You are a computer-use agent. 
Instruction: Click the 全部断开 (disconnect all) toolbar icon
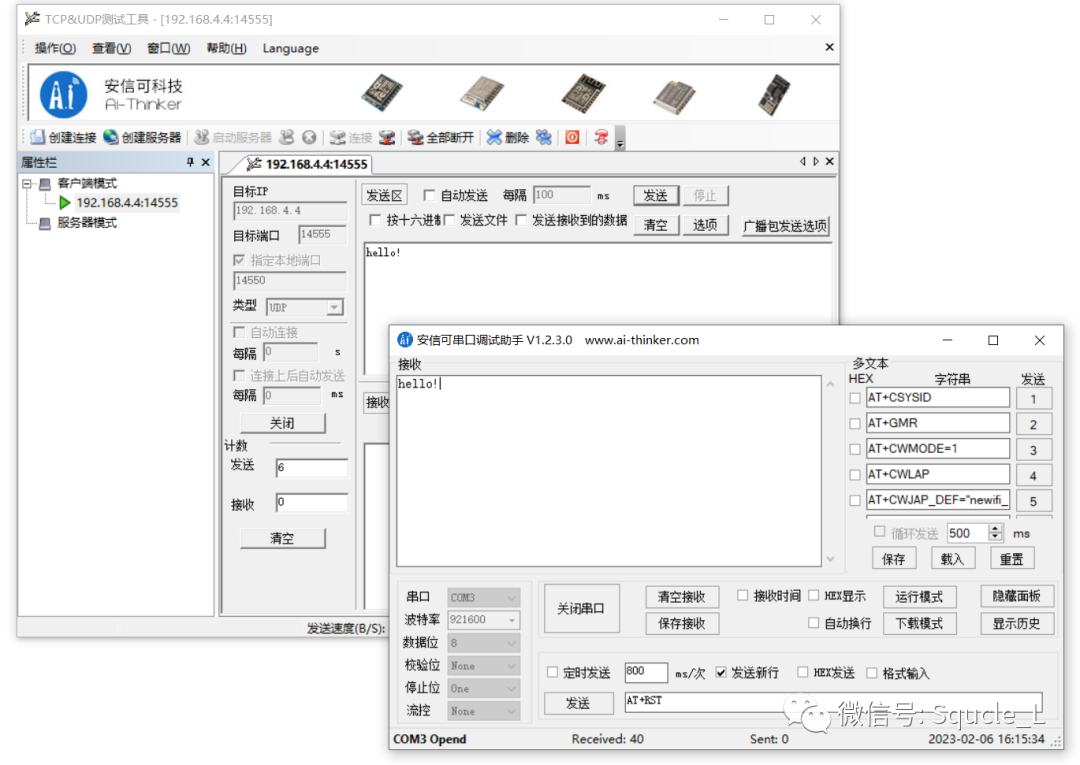point(415,137)
